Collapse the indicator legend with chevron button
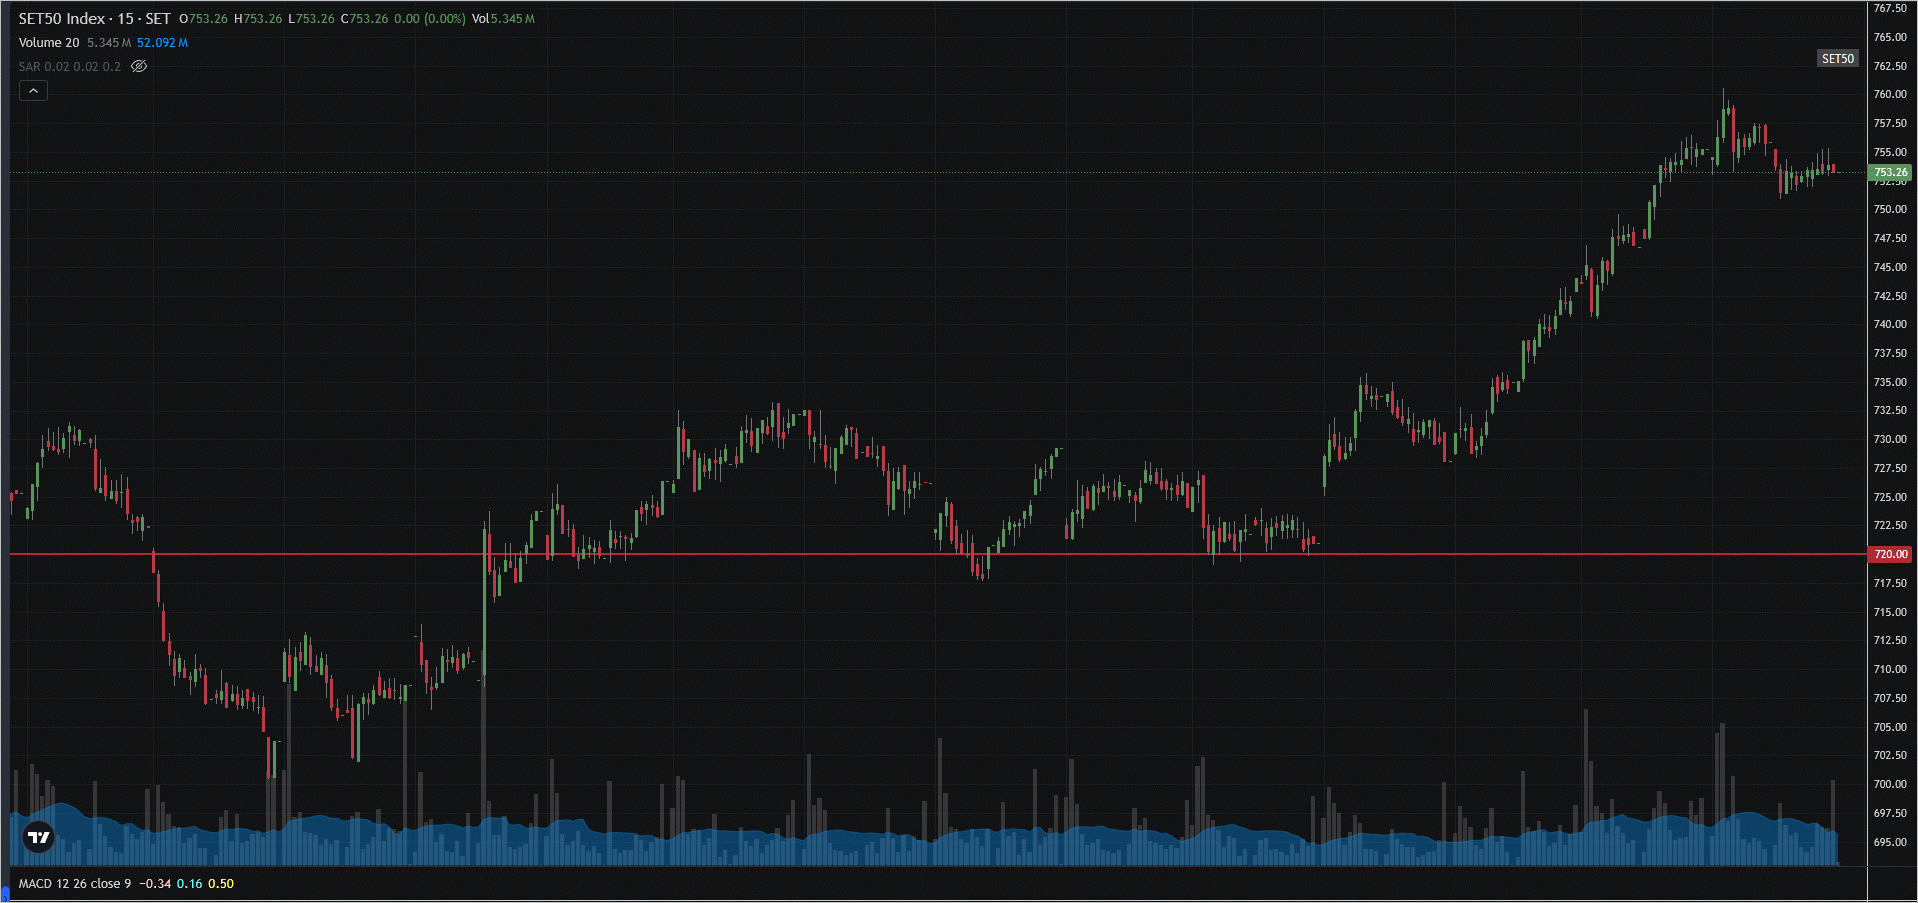The height and width of the screenshot is (903, 1918). point(33,91)
